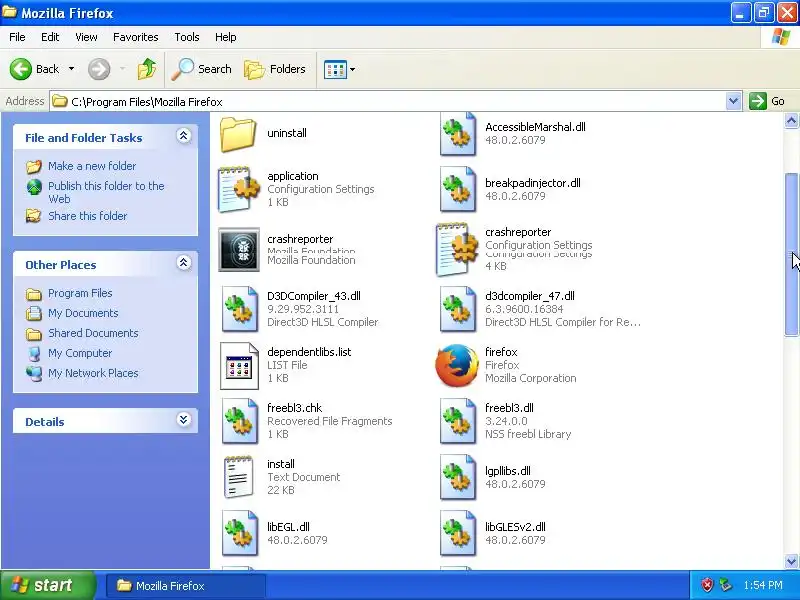Select the crashreporter 4 KB configuration icon

[x=458, y=249]
